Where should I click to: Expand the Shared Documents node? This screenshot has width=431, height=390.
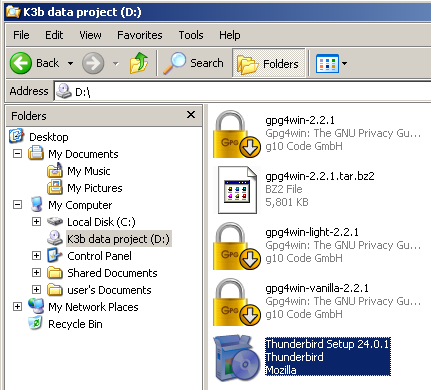click(x=36, y=273)
